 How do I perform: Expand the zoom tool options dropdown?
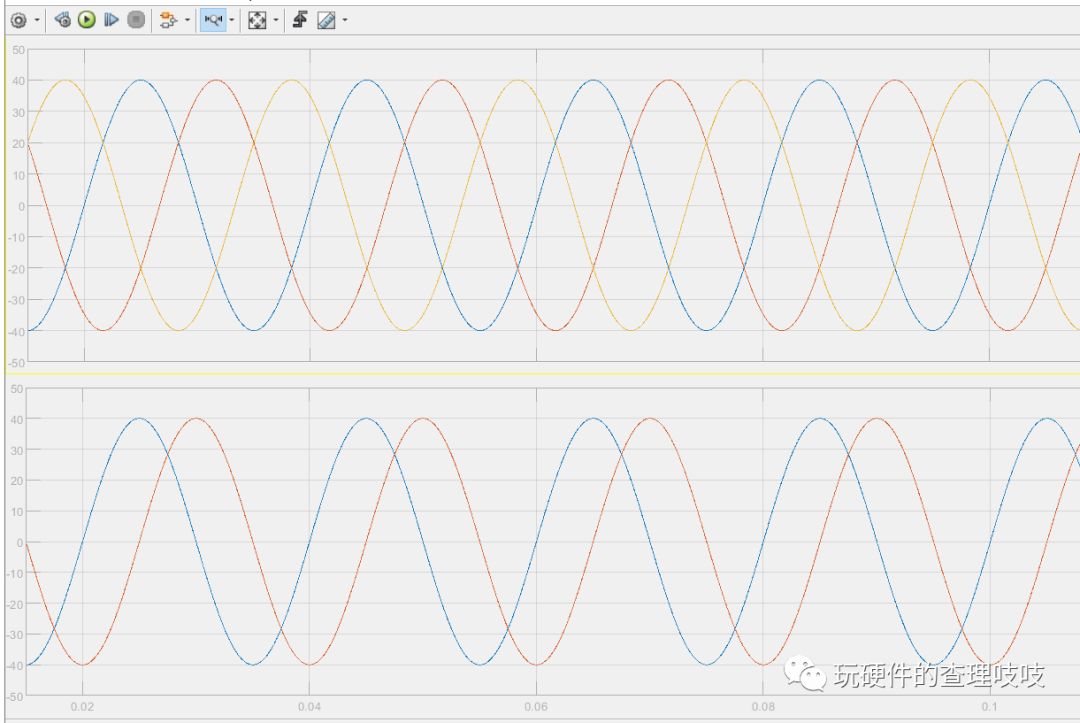pos(231,20)
